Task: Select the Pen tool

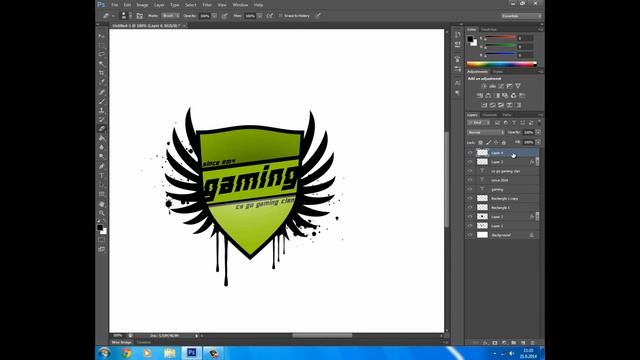Action: [101, 167]
